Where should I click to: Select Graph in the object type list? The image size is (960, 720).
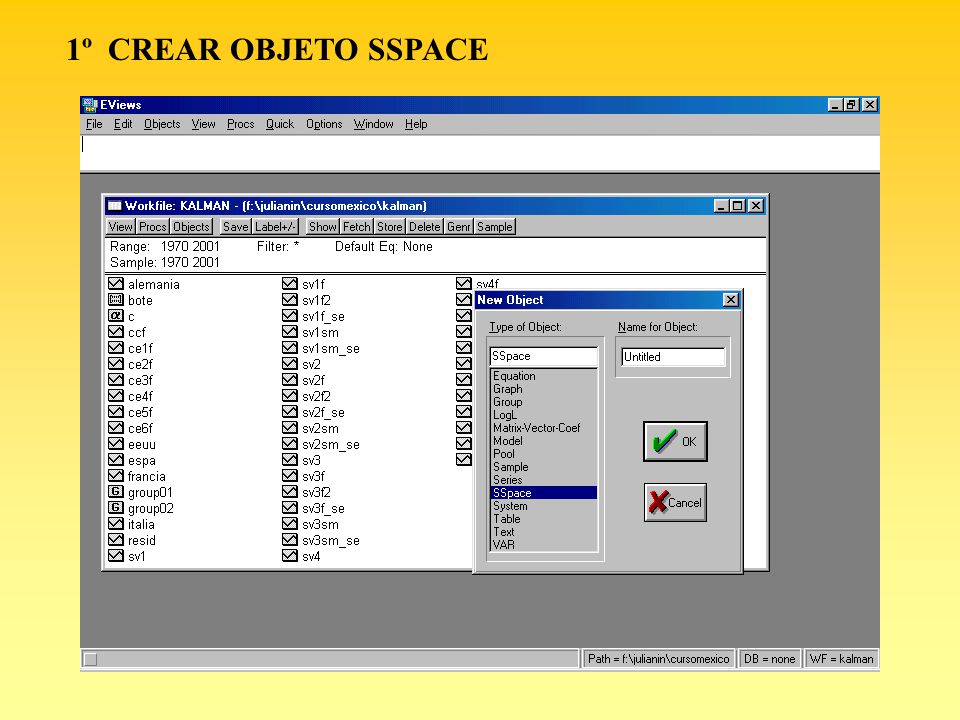544,389
